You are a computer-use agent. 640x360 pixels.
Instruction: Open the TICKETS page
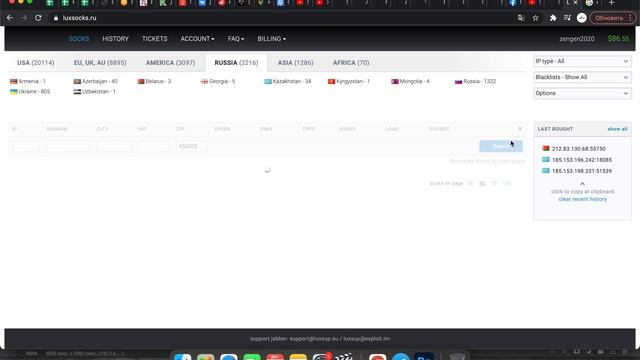pos(155,39)
